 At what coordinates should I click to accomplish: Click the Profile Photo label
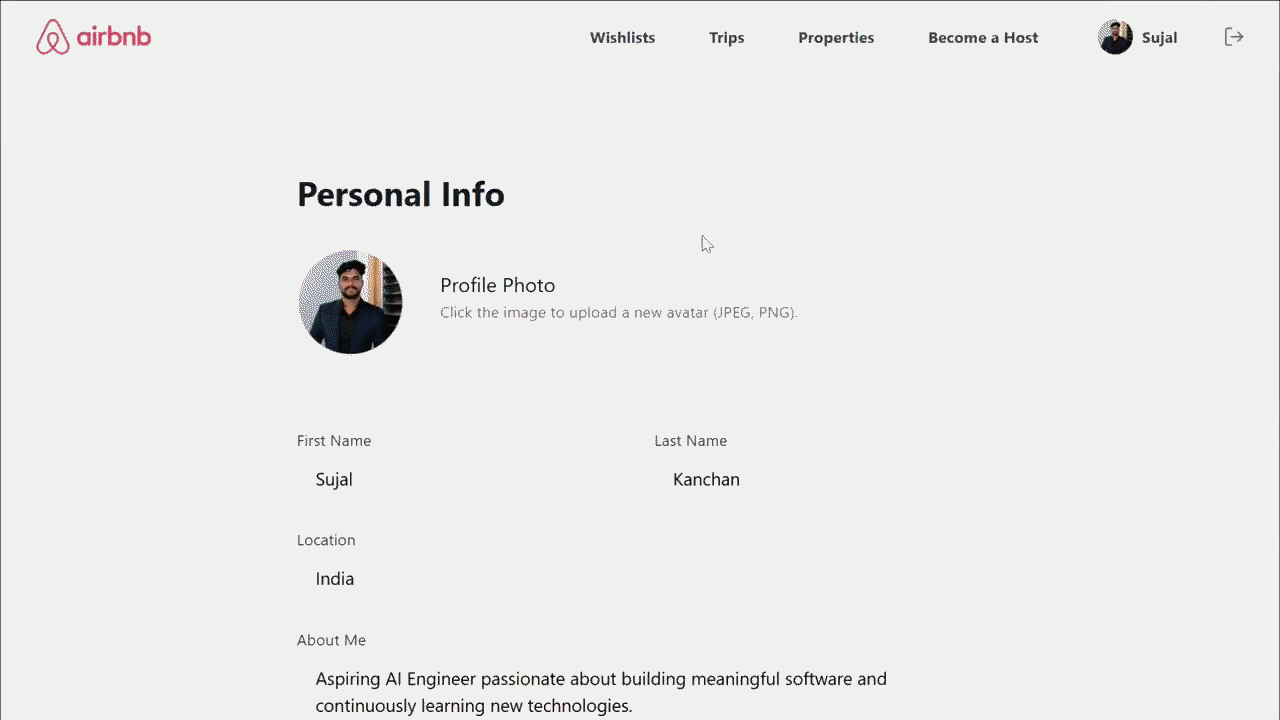coord(498,285)
